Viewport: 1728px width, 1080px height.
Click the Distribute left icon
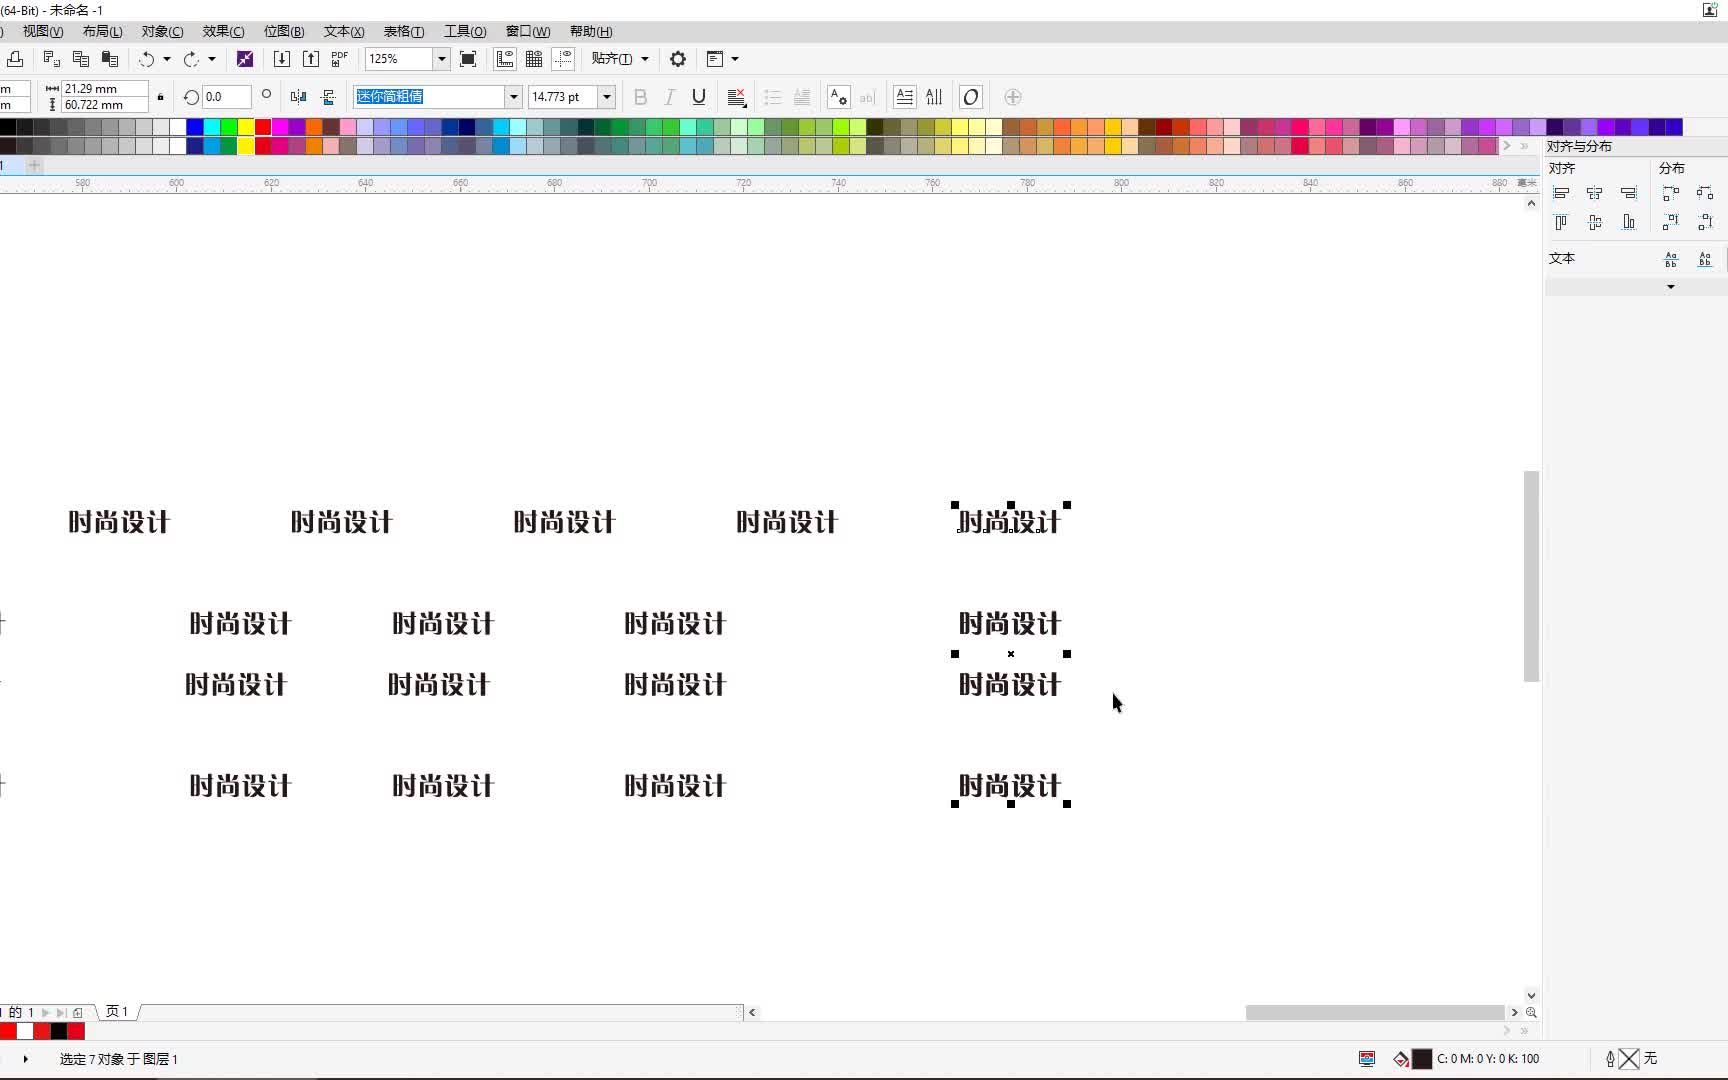click(x=1671, y=193)
